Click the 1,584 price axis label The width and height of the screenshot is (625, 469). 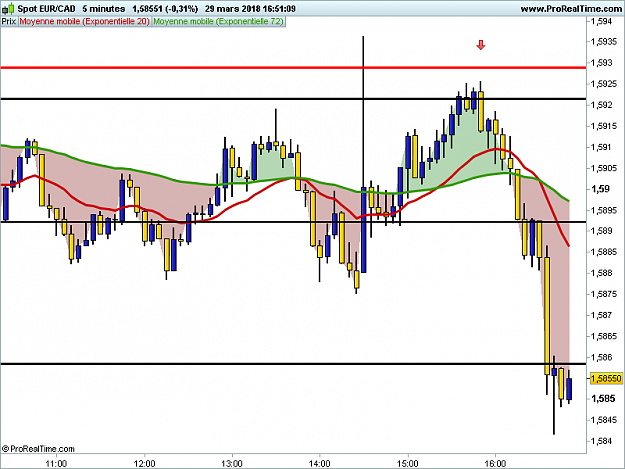[601, 441]
